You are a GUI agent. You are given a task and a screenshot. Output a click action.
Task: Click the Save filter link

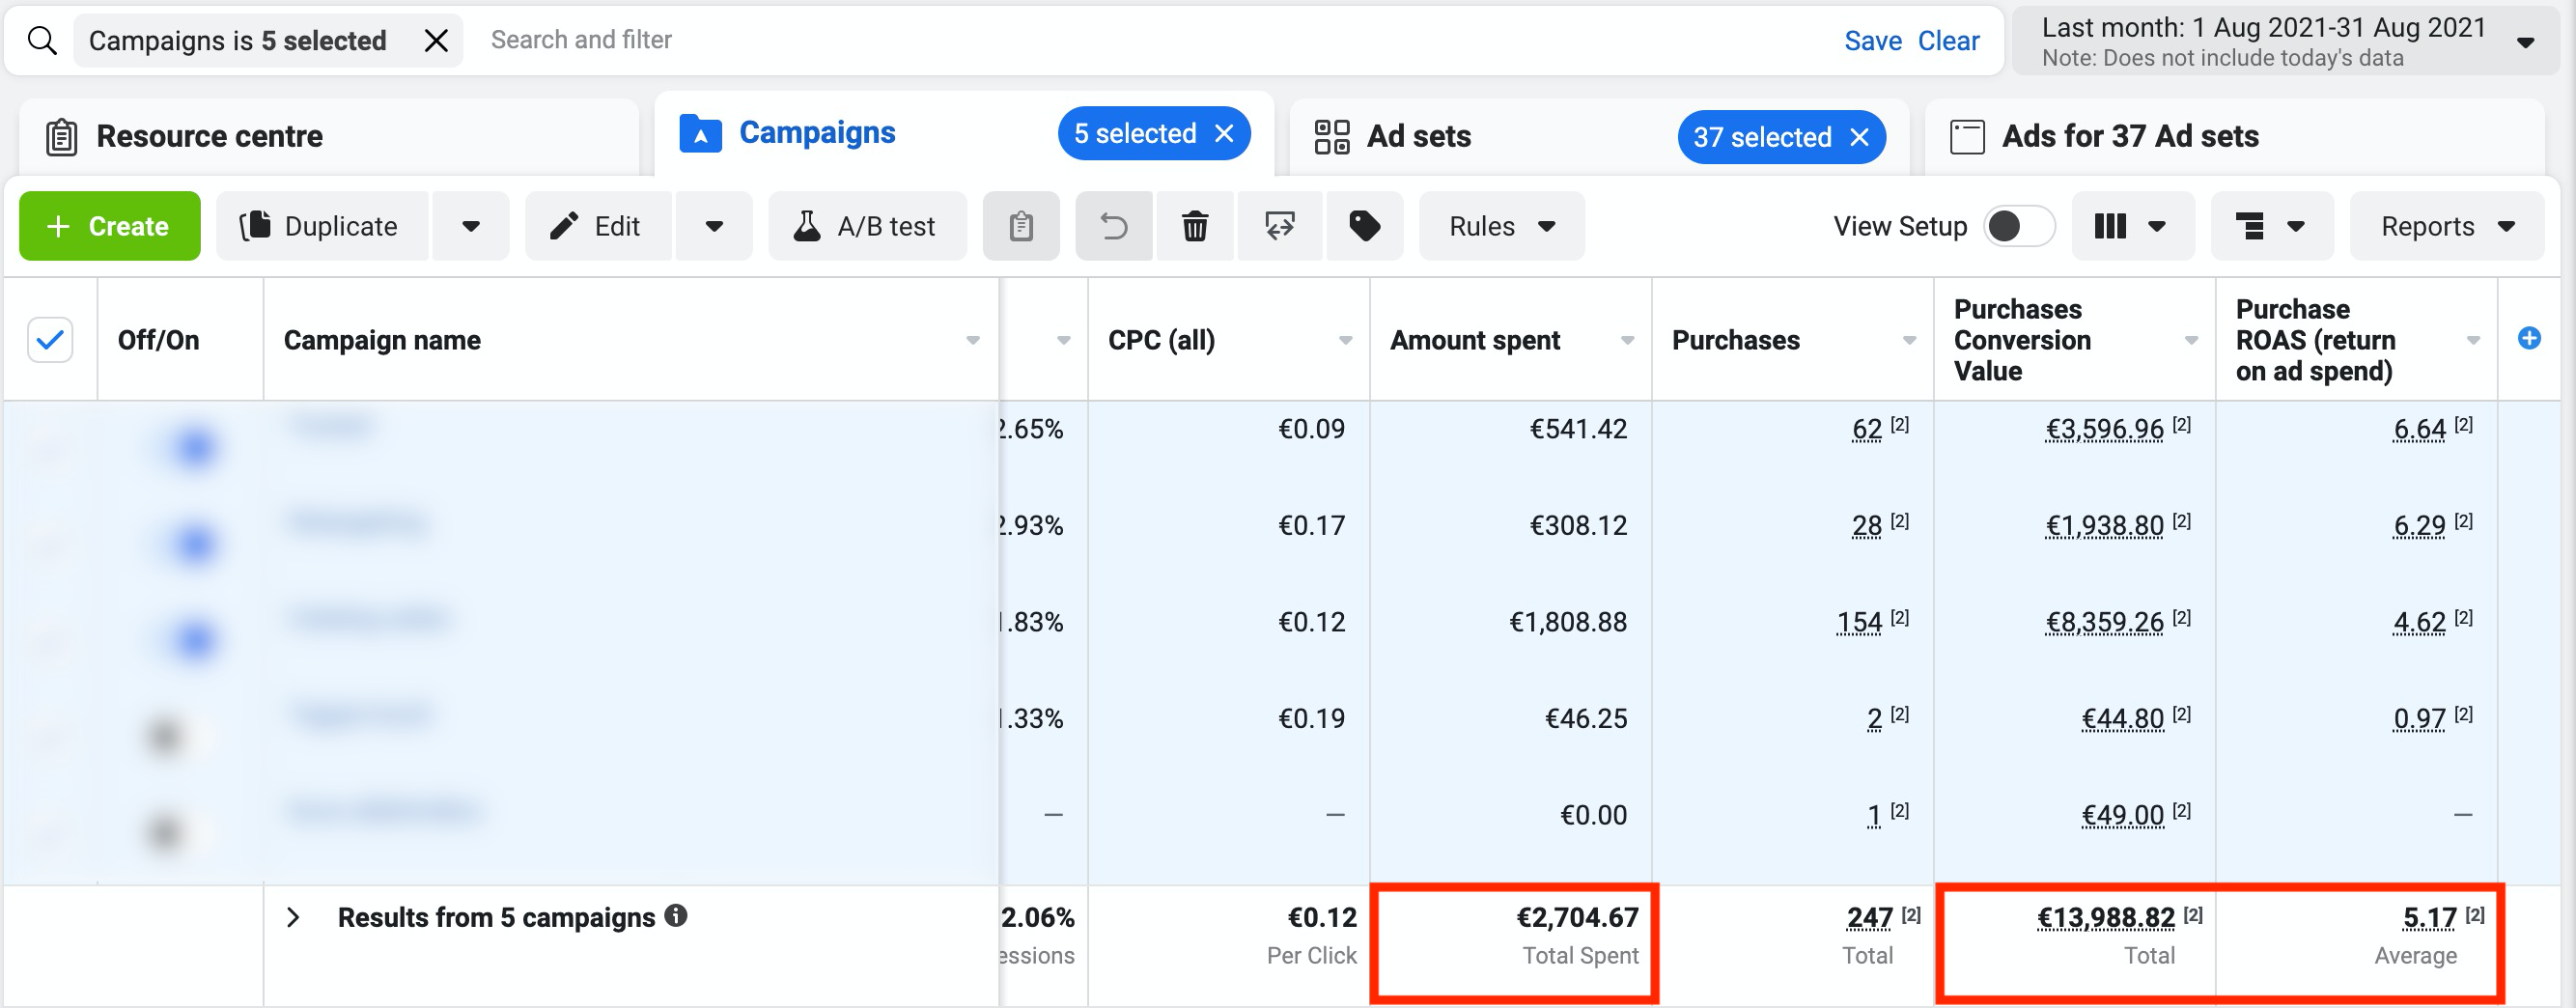coord(1872,40)
